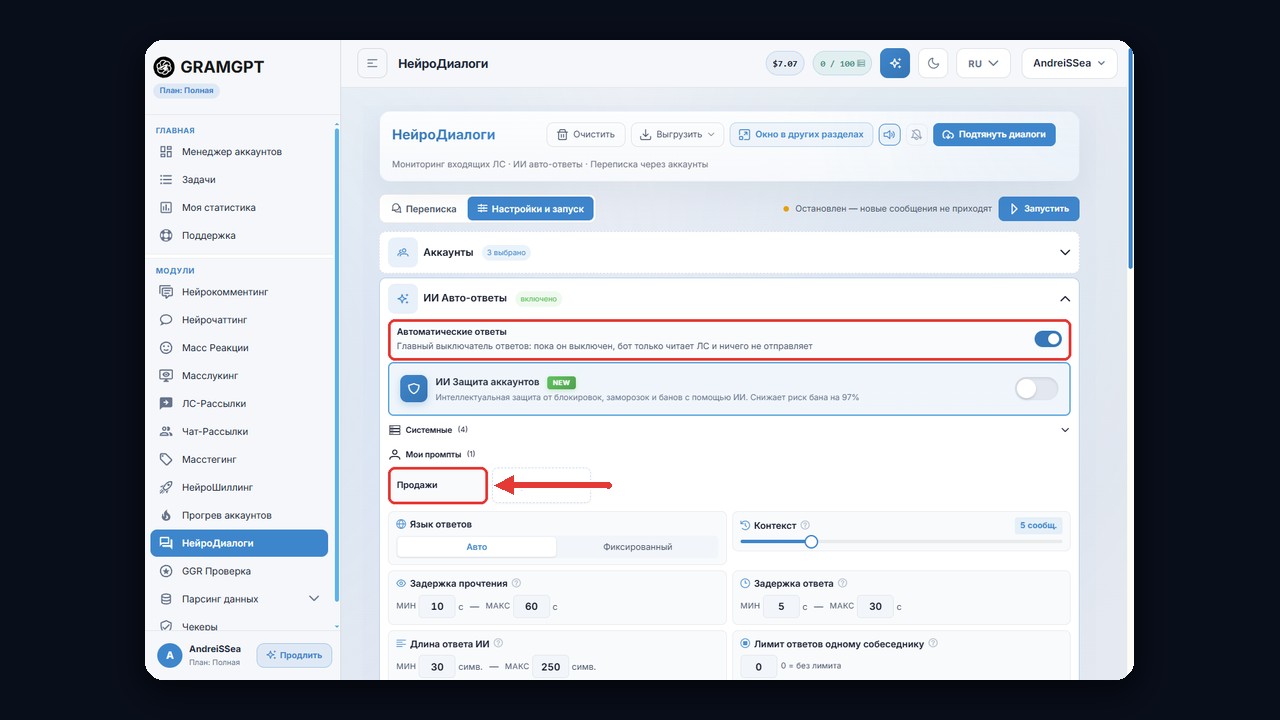Click the Задержка ответа help icon
1280x720 pixels.
pyautogui.click(x=842, y=583)
